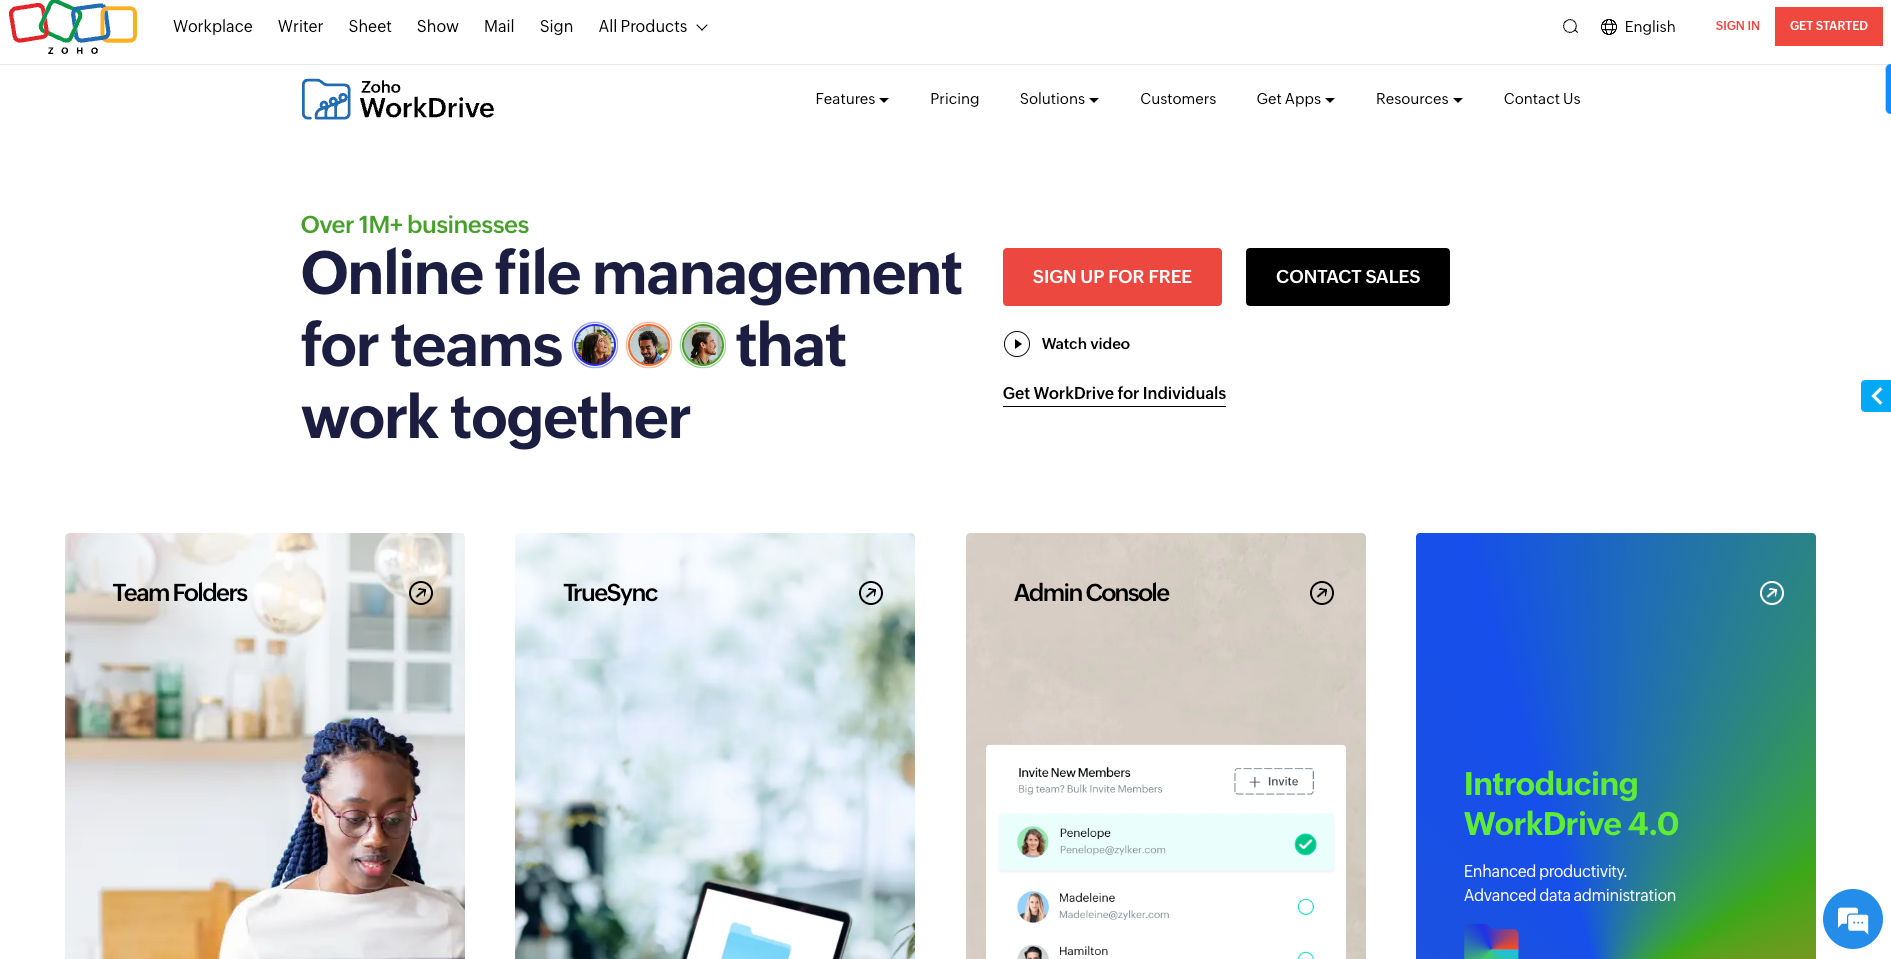Click Penelope@zylker.com email text
This screenshot has width=1891, height=959.
point(1112,850)
